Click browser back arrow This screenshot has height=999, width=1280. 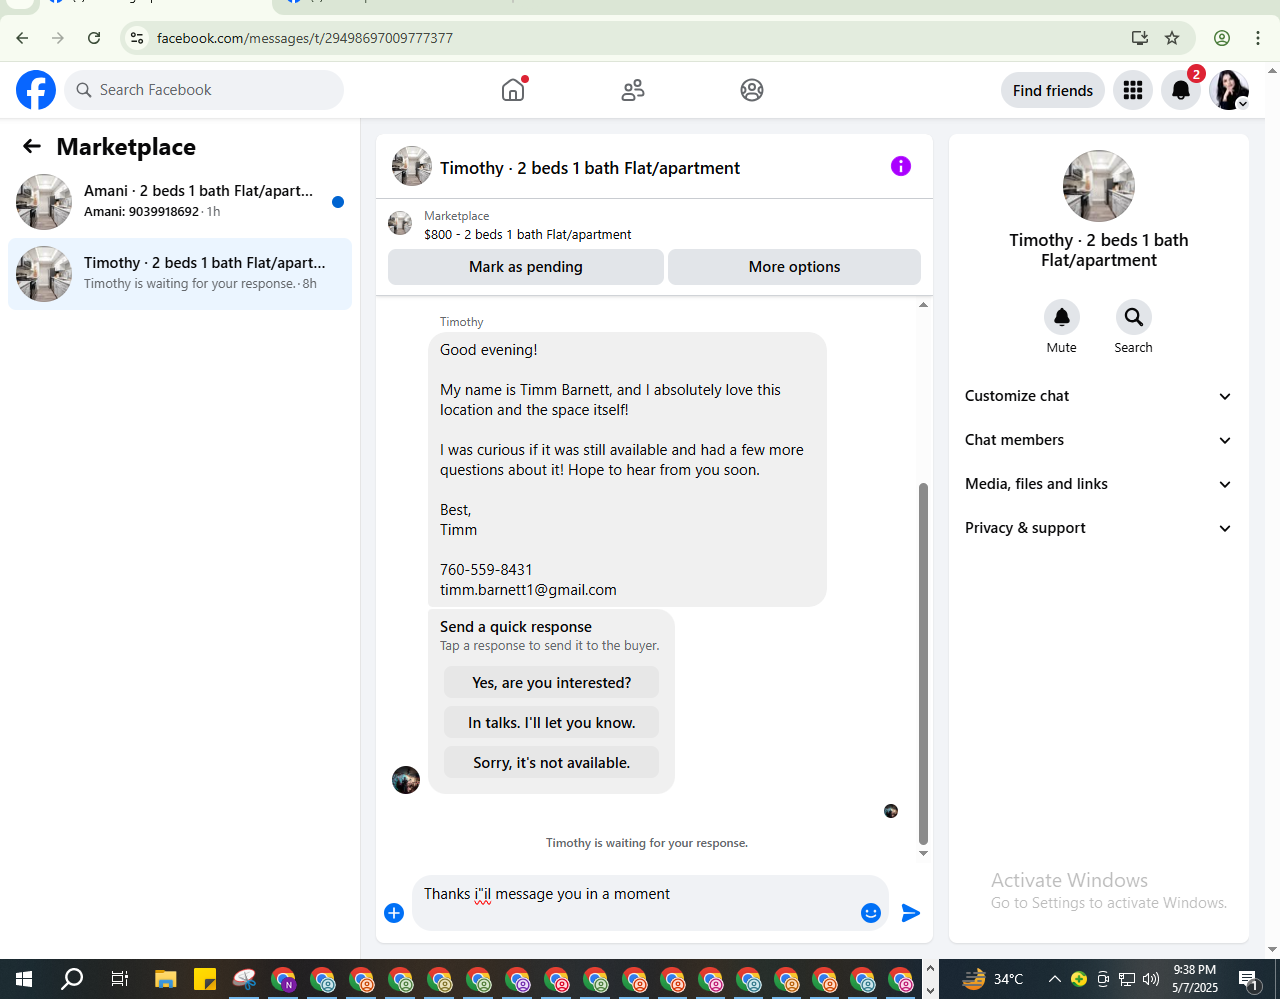[x=22, y=38]
